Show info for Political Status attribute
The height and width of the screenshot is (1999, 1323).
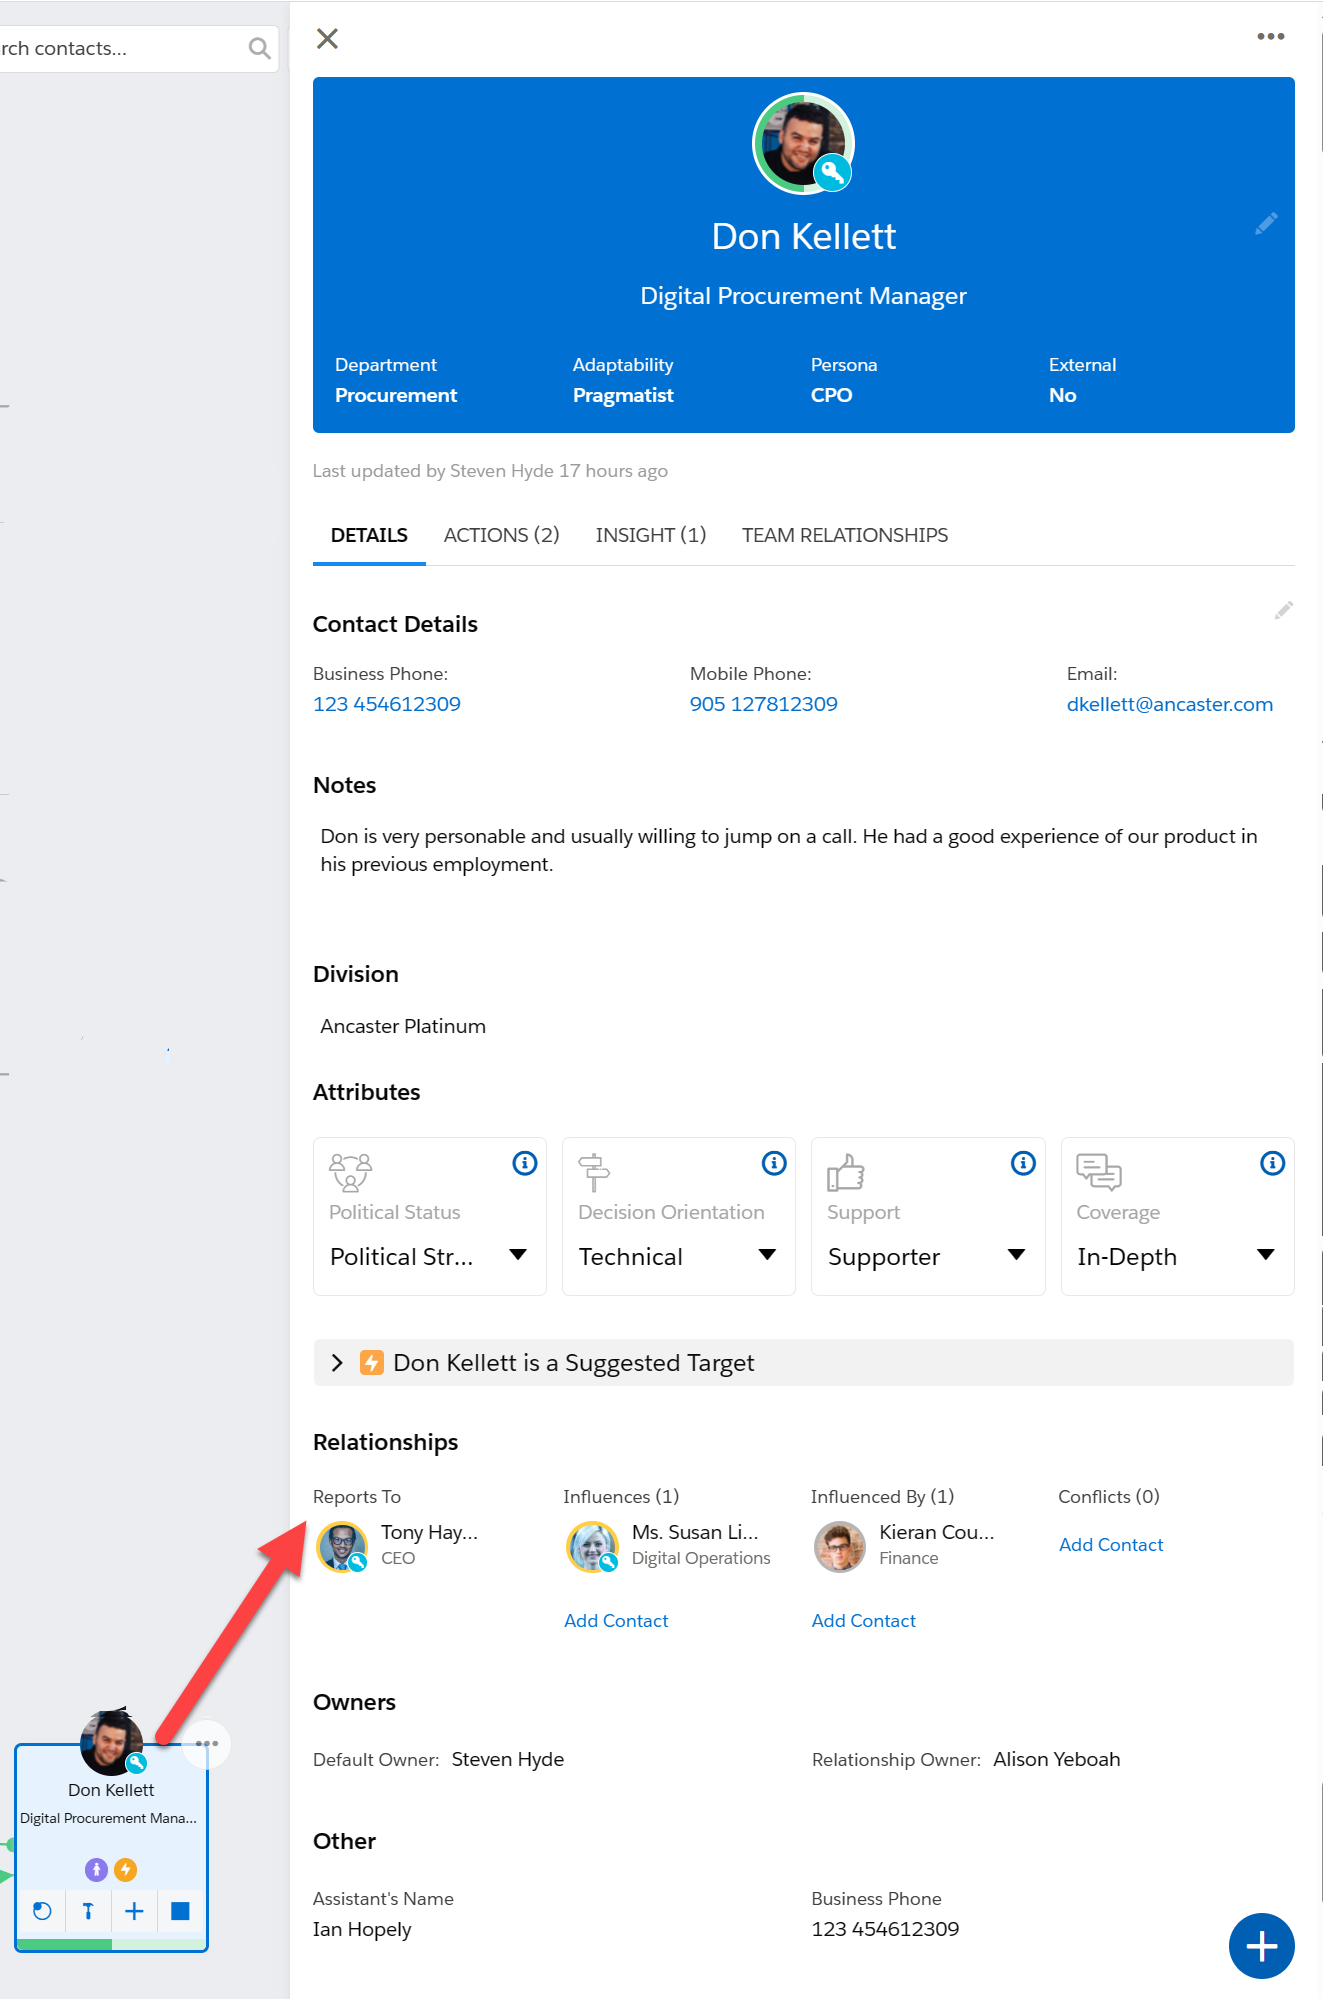tap(525, 1163)
